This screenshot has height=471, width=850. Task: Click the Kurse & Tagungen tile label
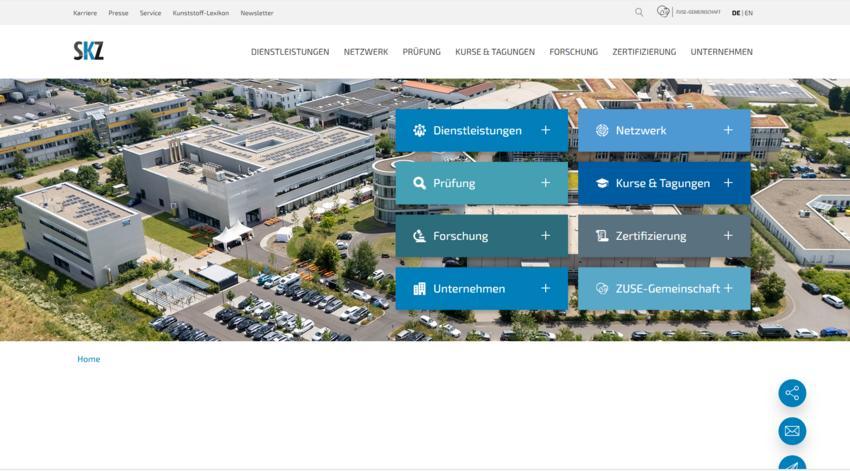click(x=662, y=183)
